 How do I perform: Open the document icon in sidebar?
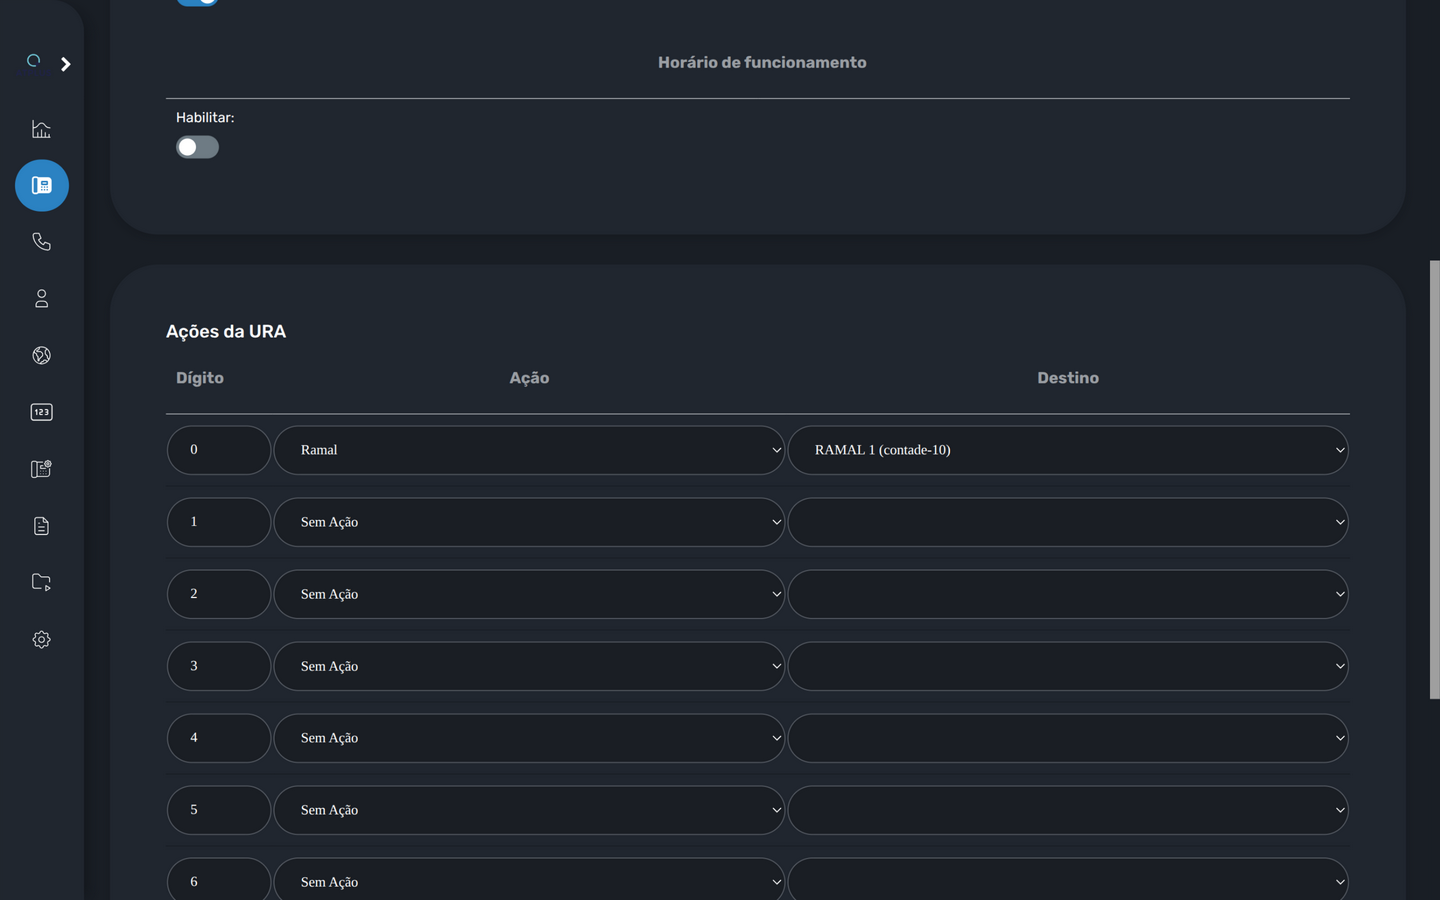click(x=41, y=526)
